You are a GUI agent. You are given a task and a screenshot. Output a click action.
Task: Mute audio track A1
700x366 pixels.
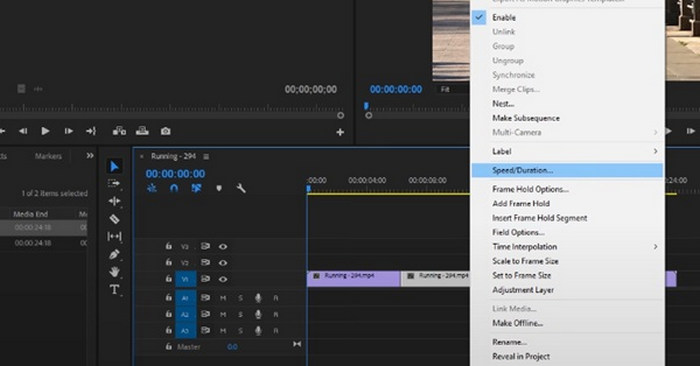point(223,298)
